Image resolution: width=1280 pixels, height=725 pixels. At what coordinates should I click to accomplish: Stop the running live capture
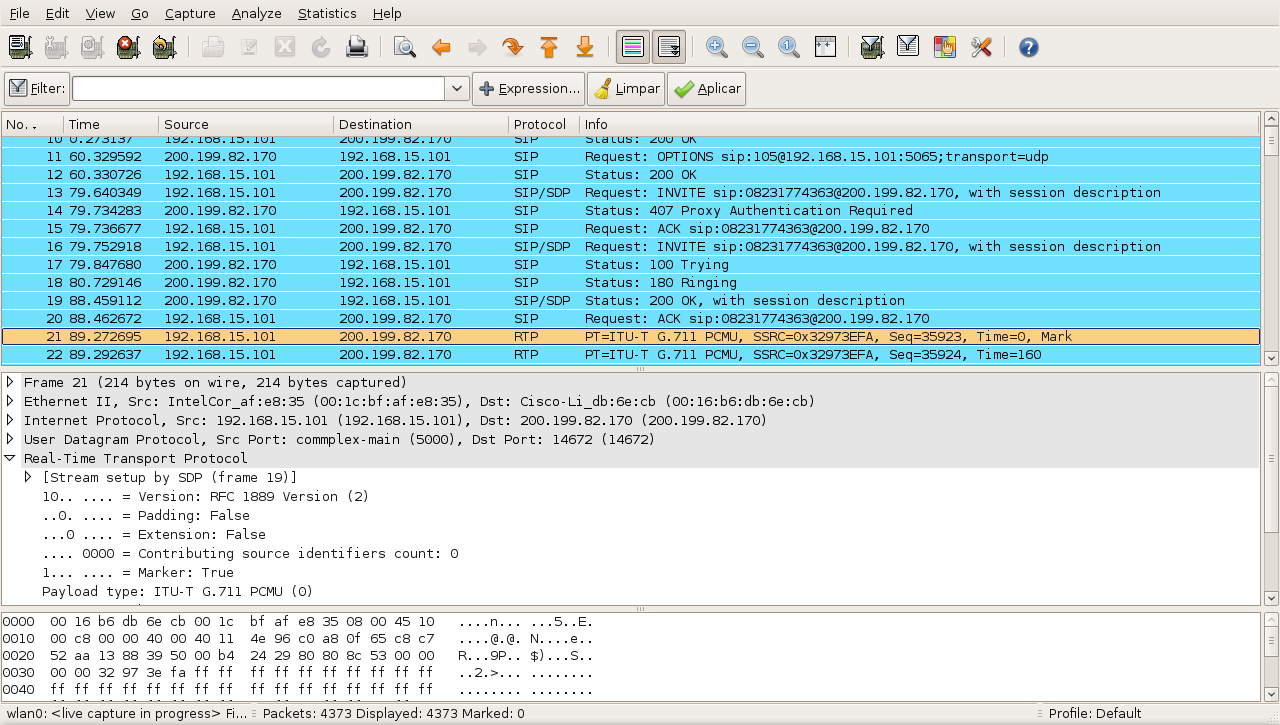click(x=128, y=47)
